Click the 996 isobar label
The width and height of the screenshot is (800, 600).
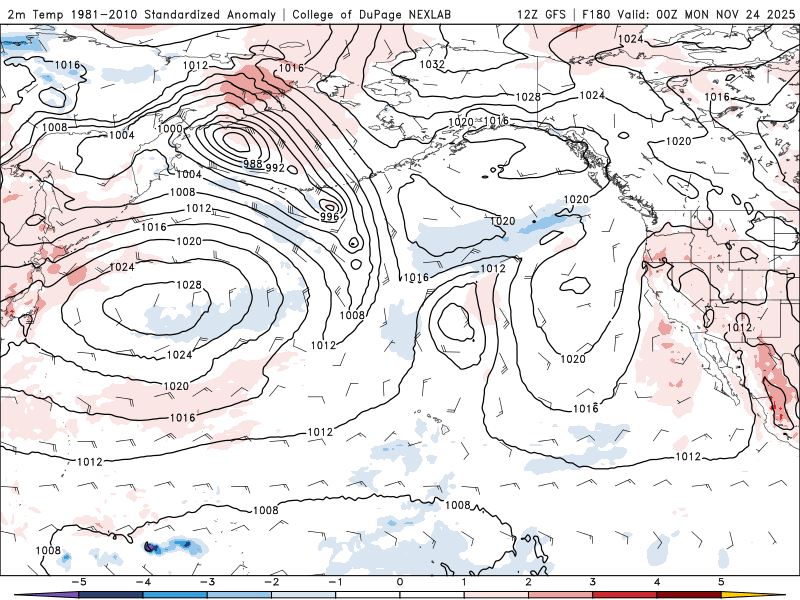point(330,216)
